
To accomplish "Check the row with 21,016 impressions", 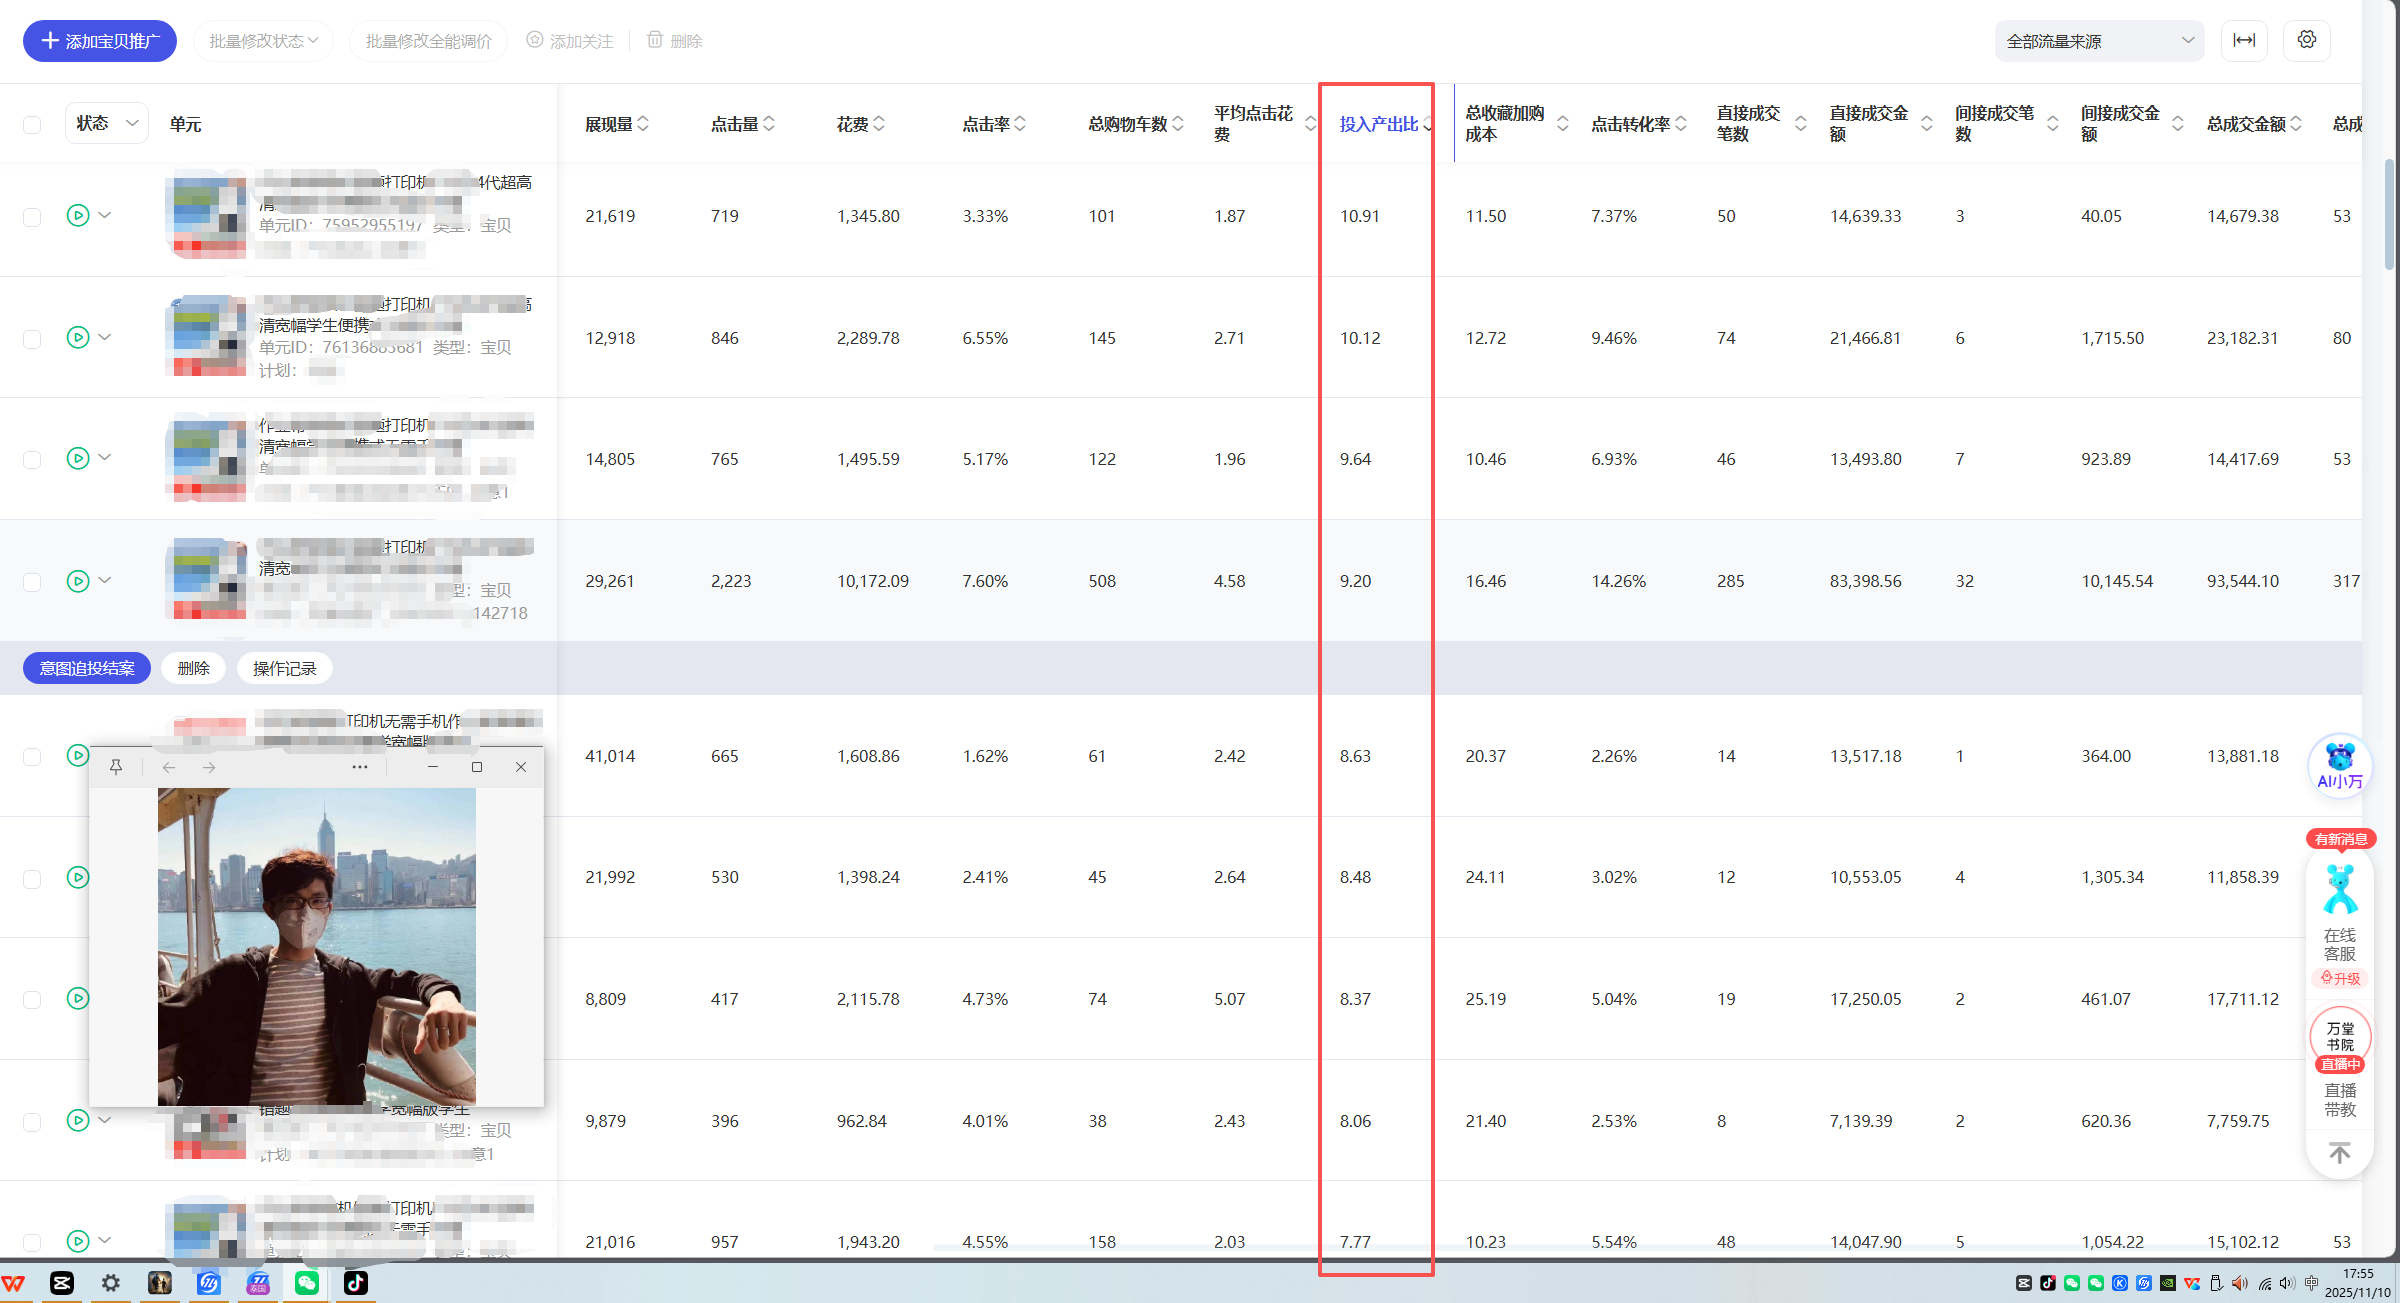I will (x=32, y=1243).
